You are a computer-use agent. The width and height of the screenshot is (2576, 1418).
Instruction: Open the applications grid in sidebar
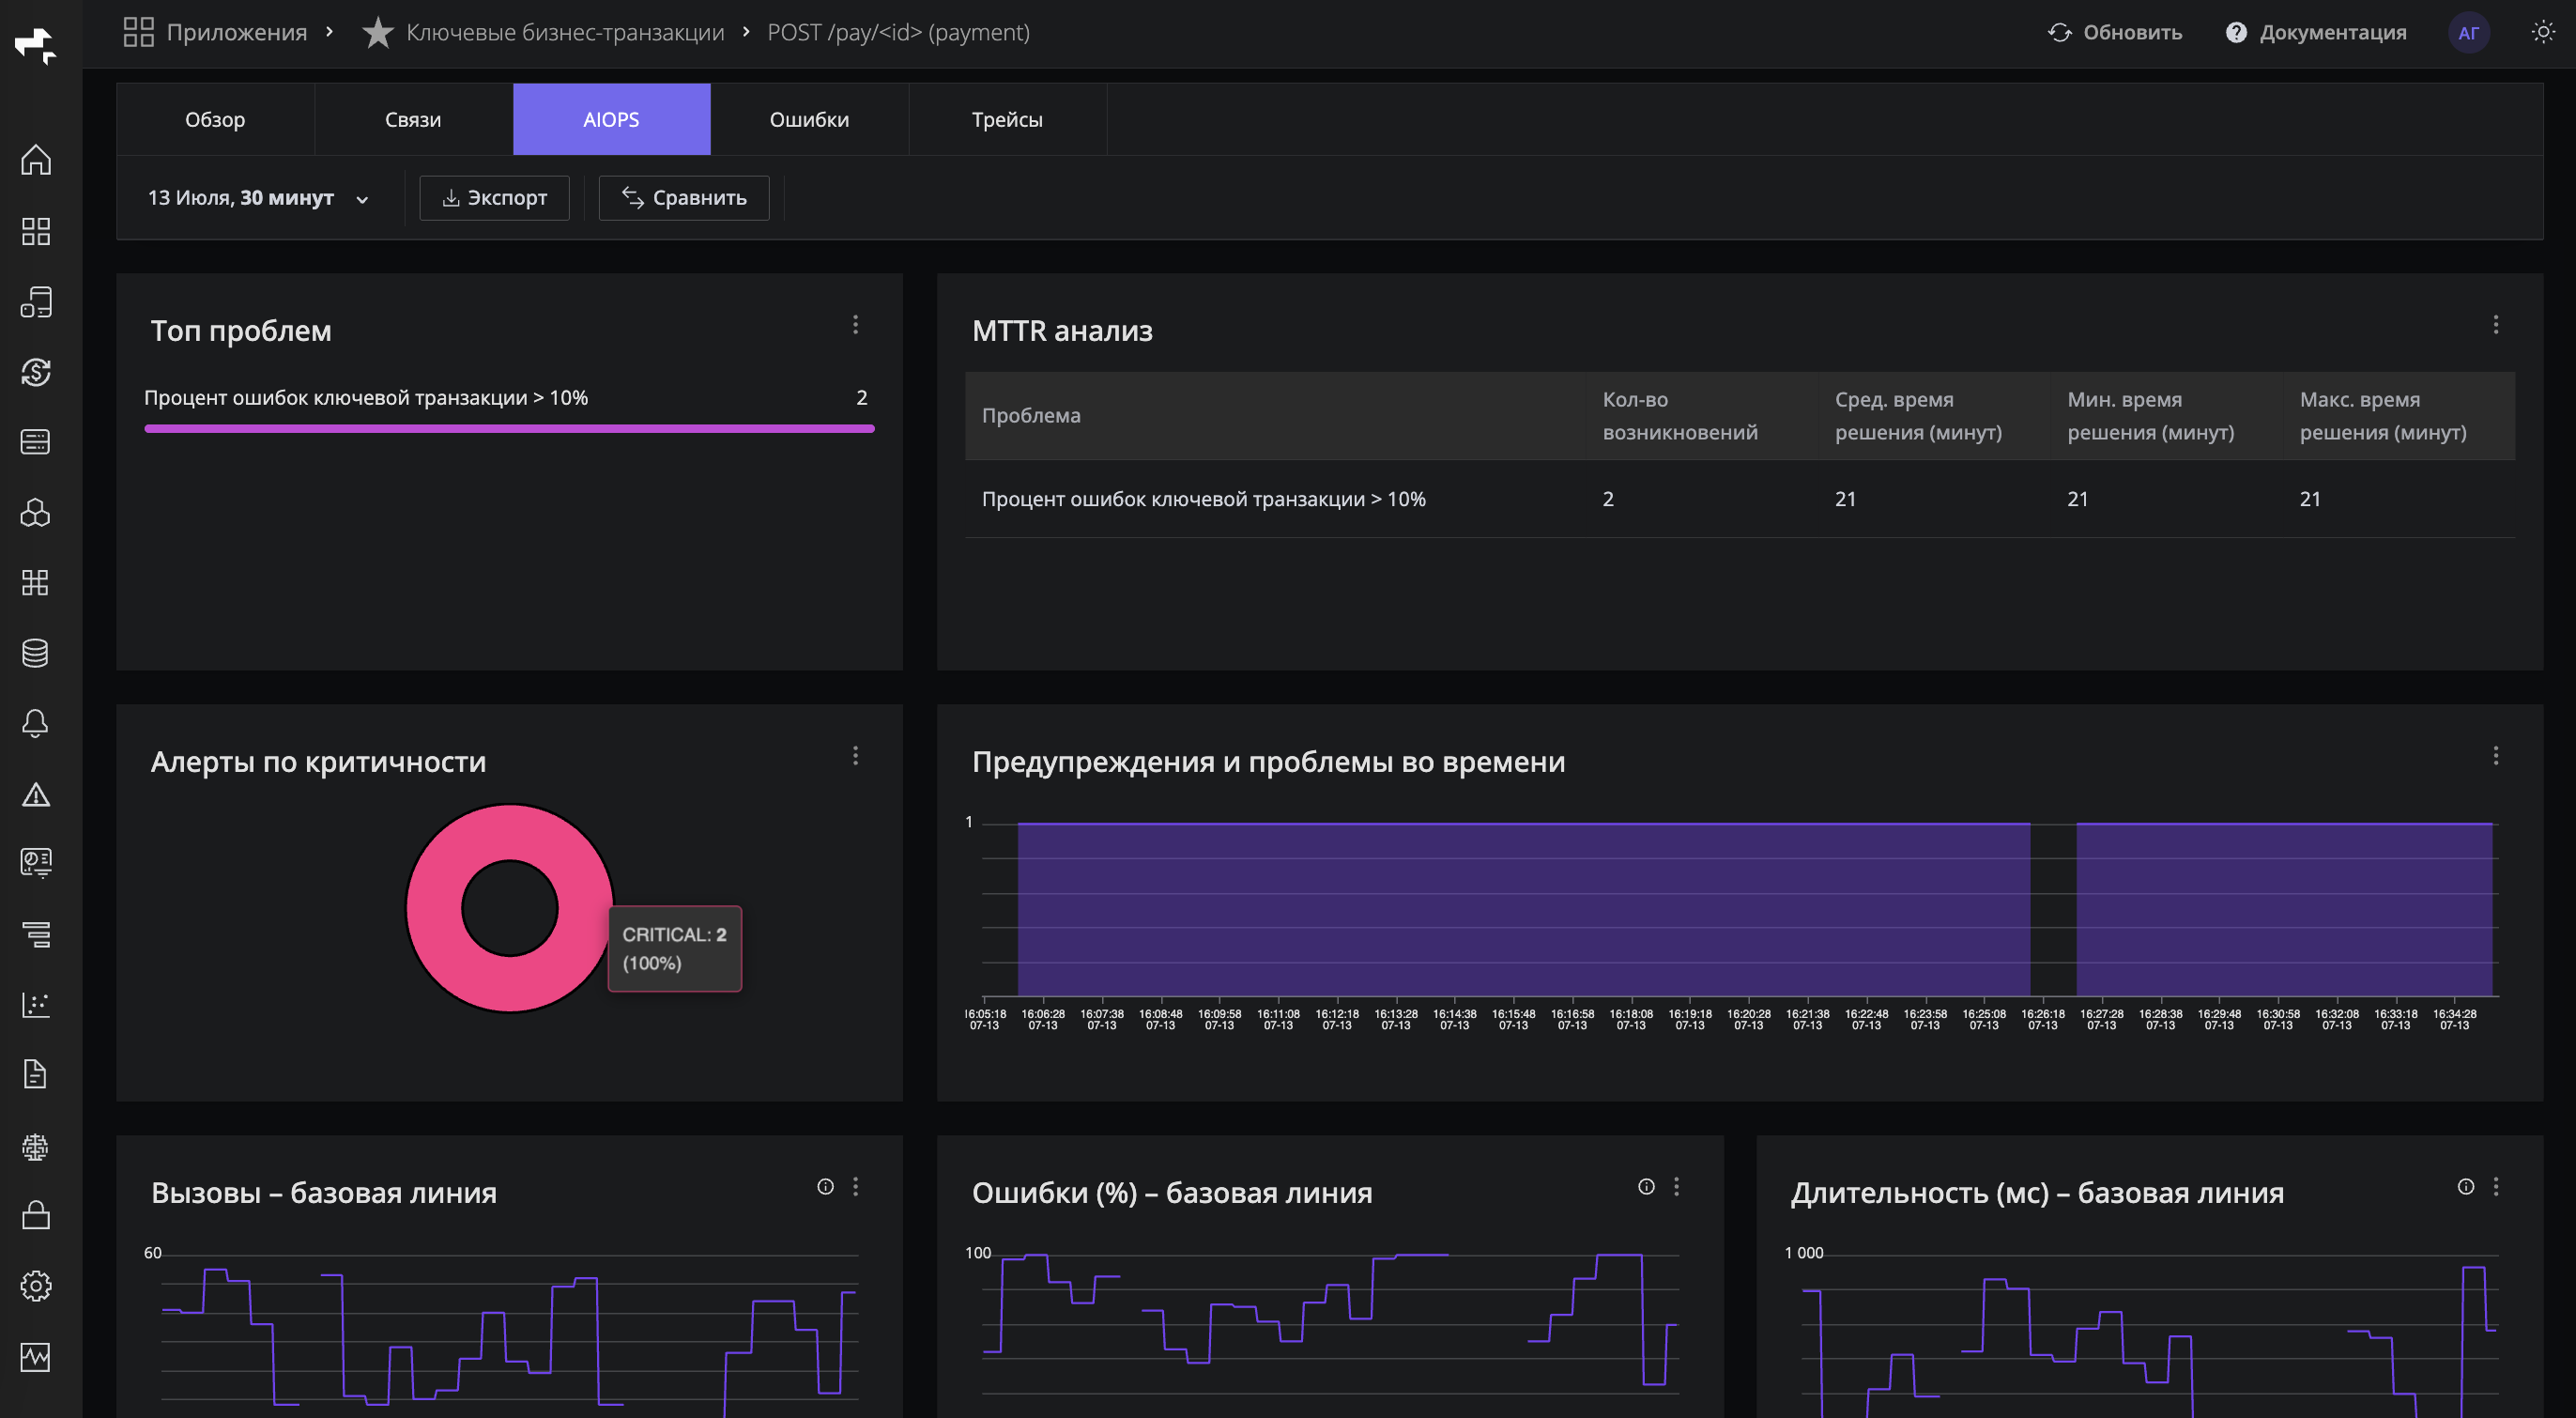pyautogui.click(x=36, y=231)
